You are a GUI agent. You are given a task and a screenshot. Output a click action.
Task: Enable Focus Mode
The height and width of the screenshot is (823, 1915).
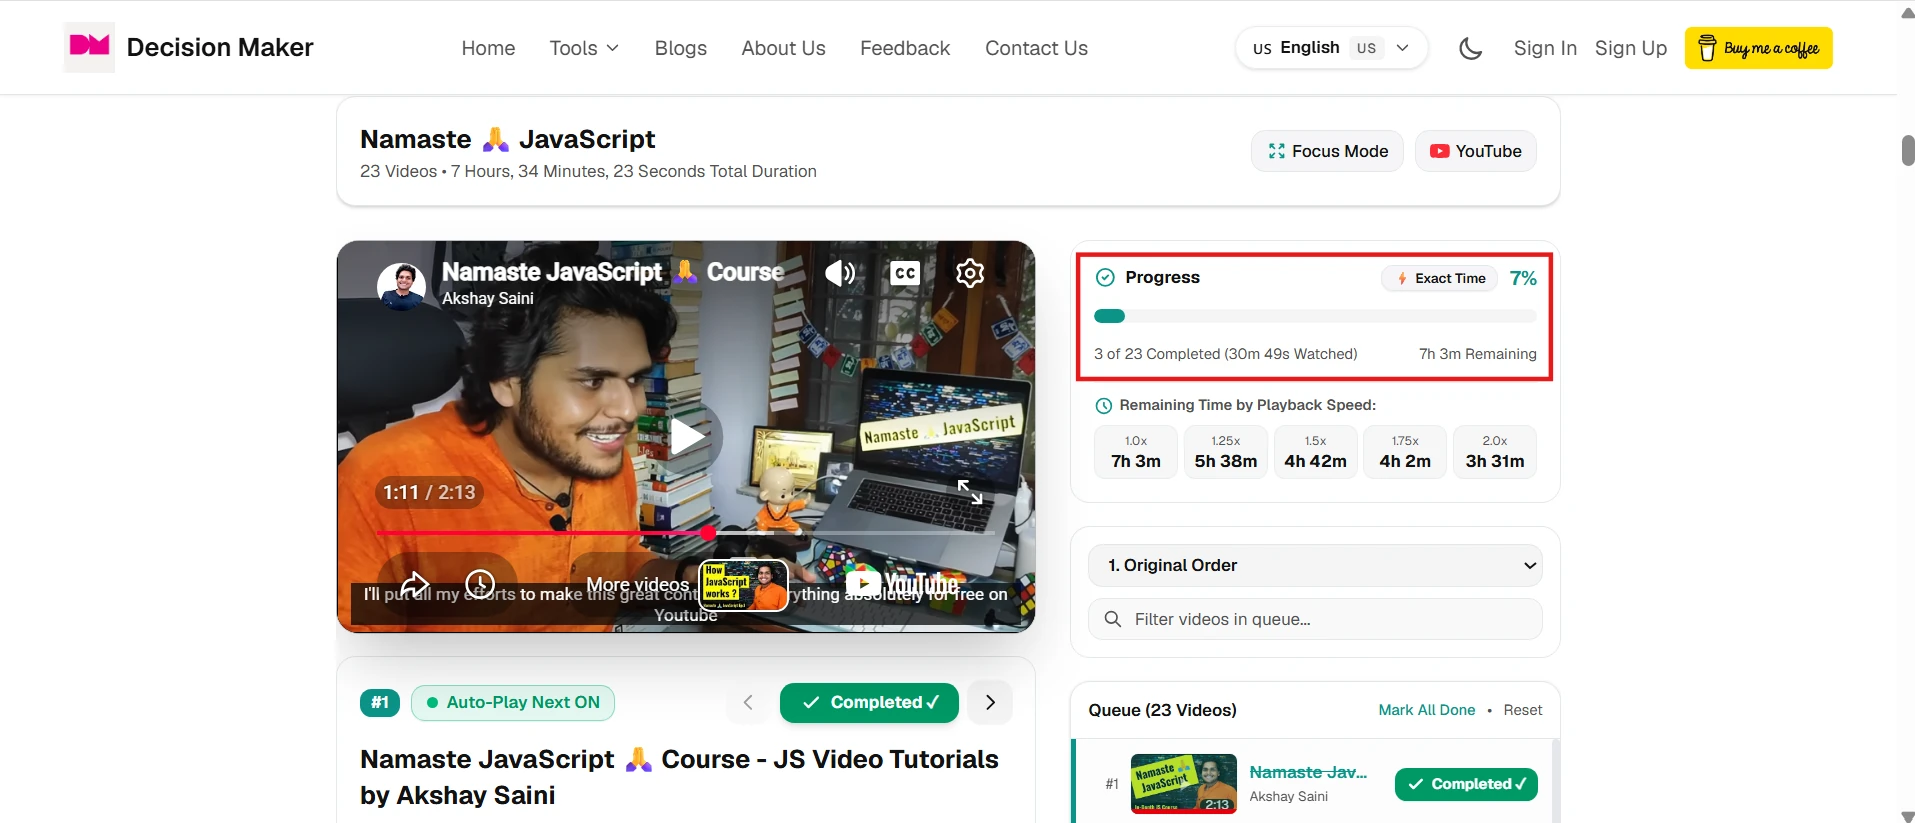[x=1327, y=151]
